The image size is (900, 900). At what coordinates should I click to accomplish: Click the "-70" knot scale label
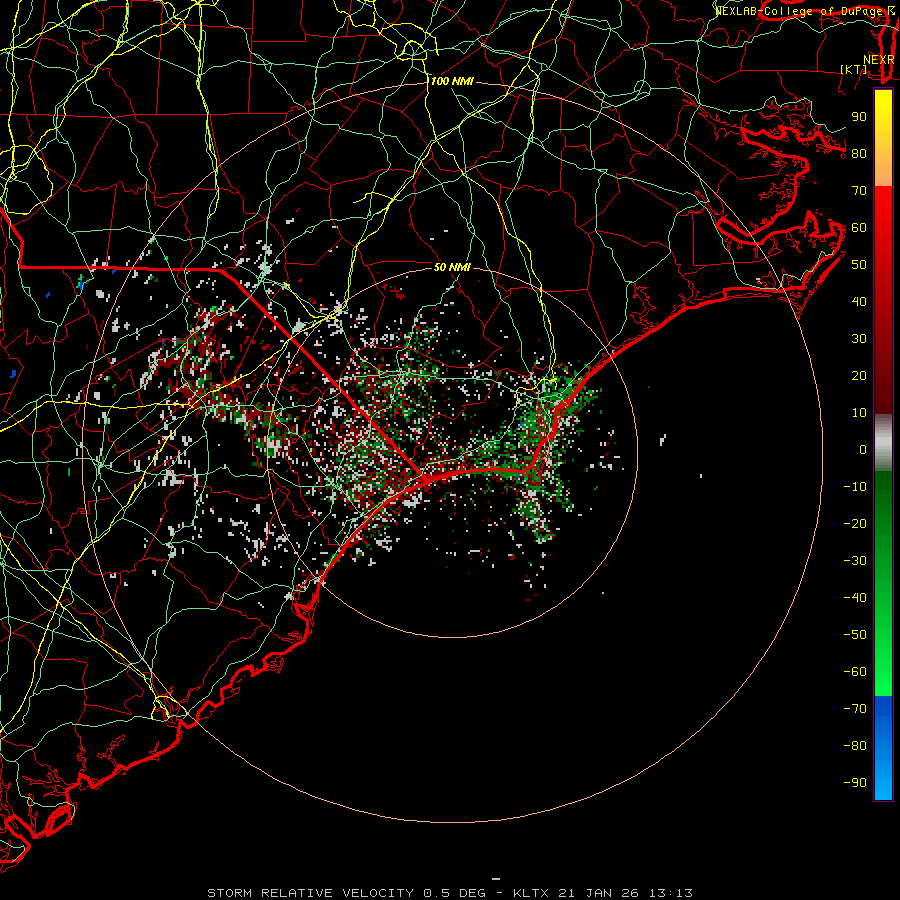pos(855,709)
